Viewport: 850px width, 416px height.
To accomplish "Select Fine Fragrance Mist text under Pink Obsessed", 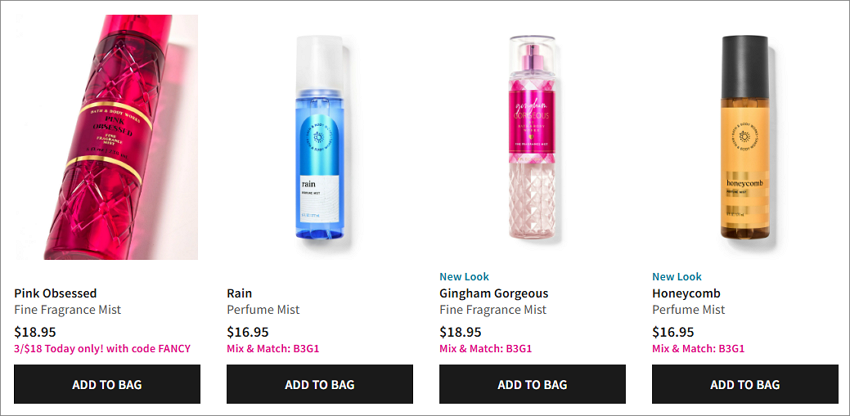I will [68, 310].
